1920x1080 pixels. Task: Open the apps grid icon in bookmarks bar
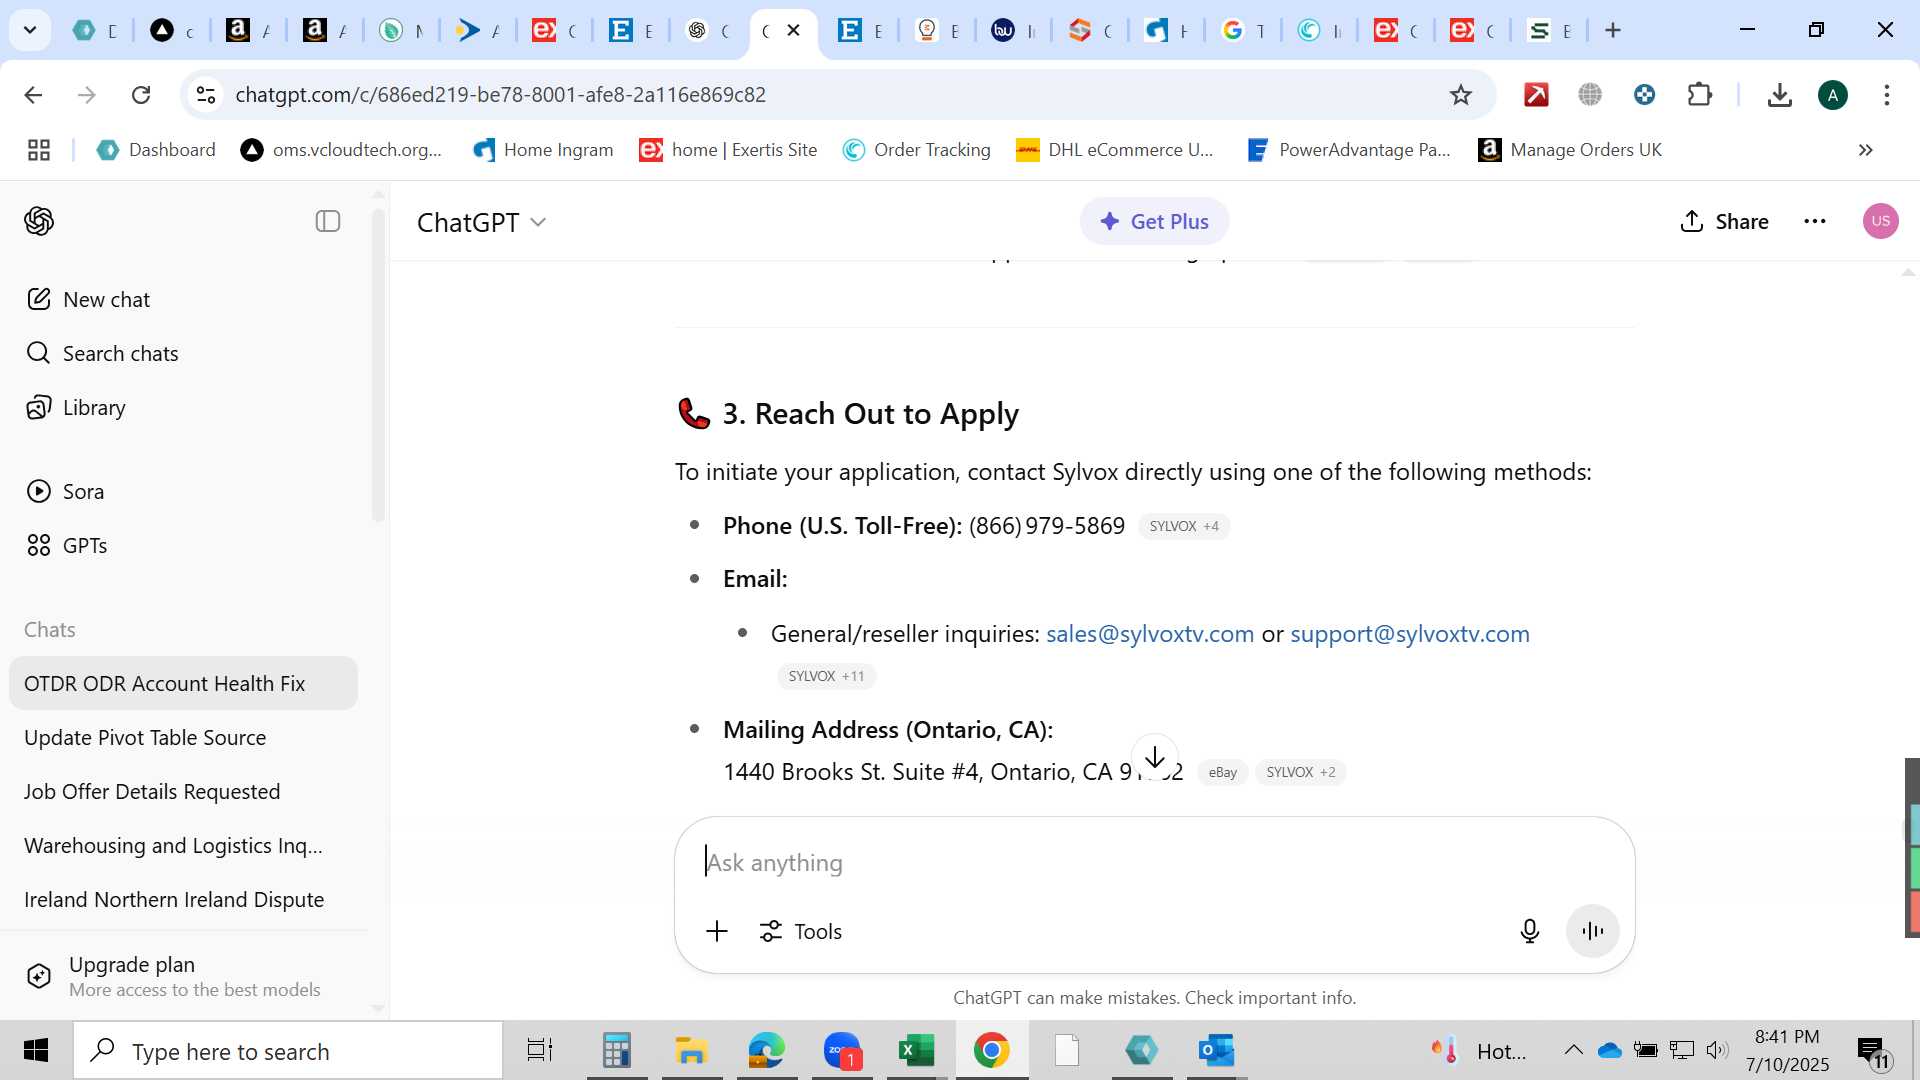(39, 150)
